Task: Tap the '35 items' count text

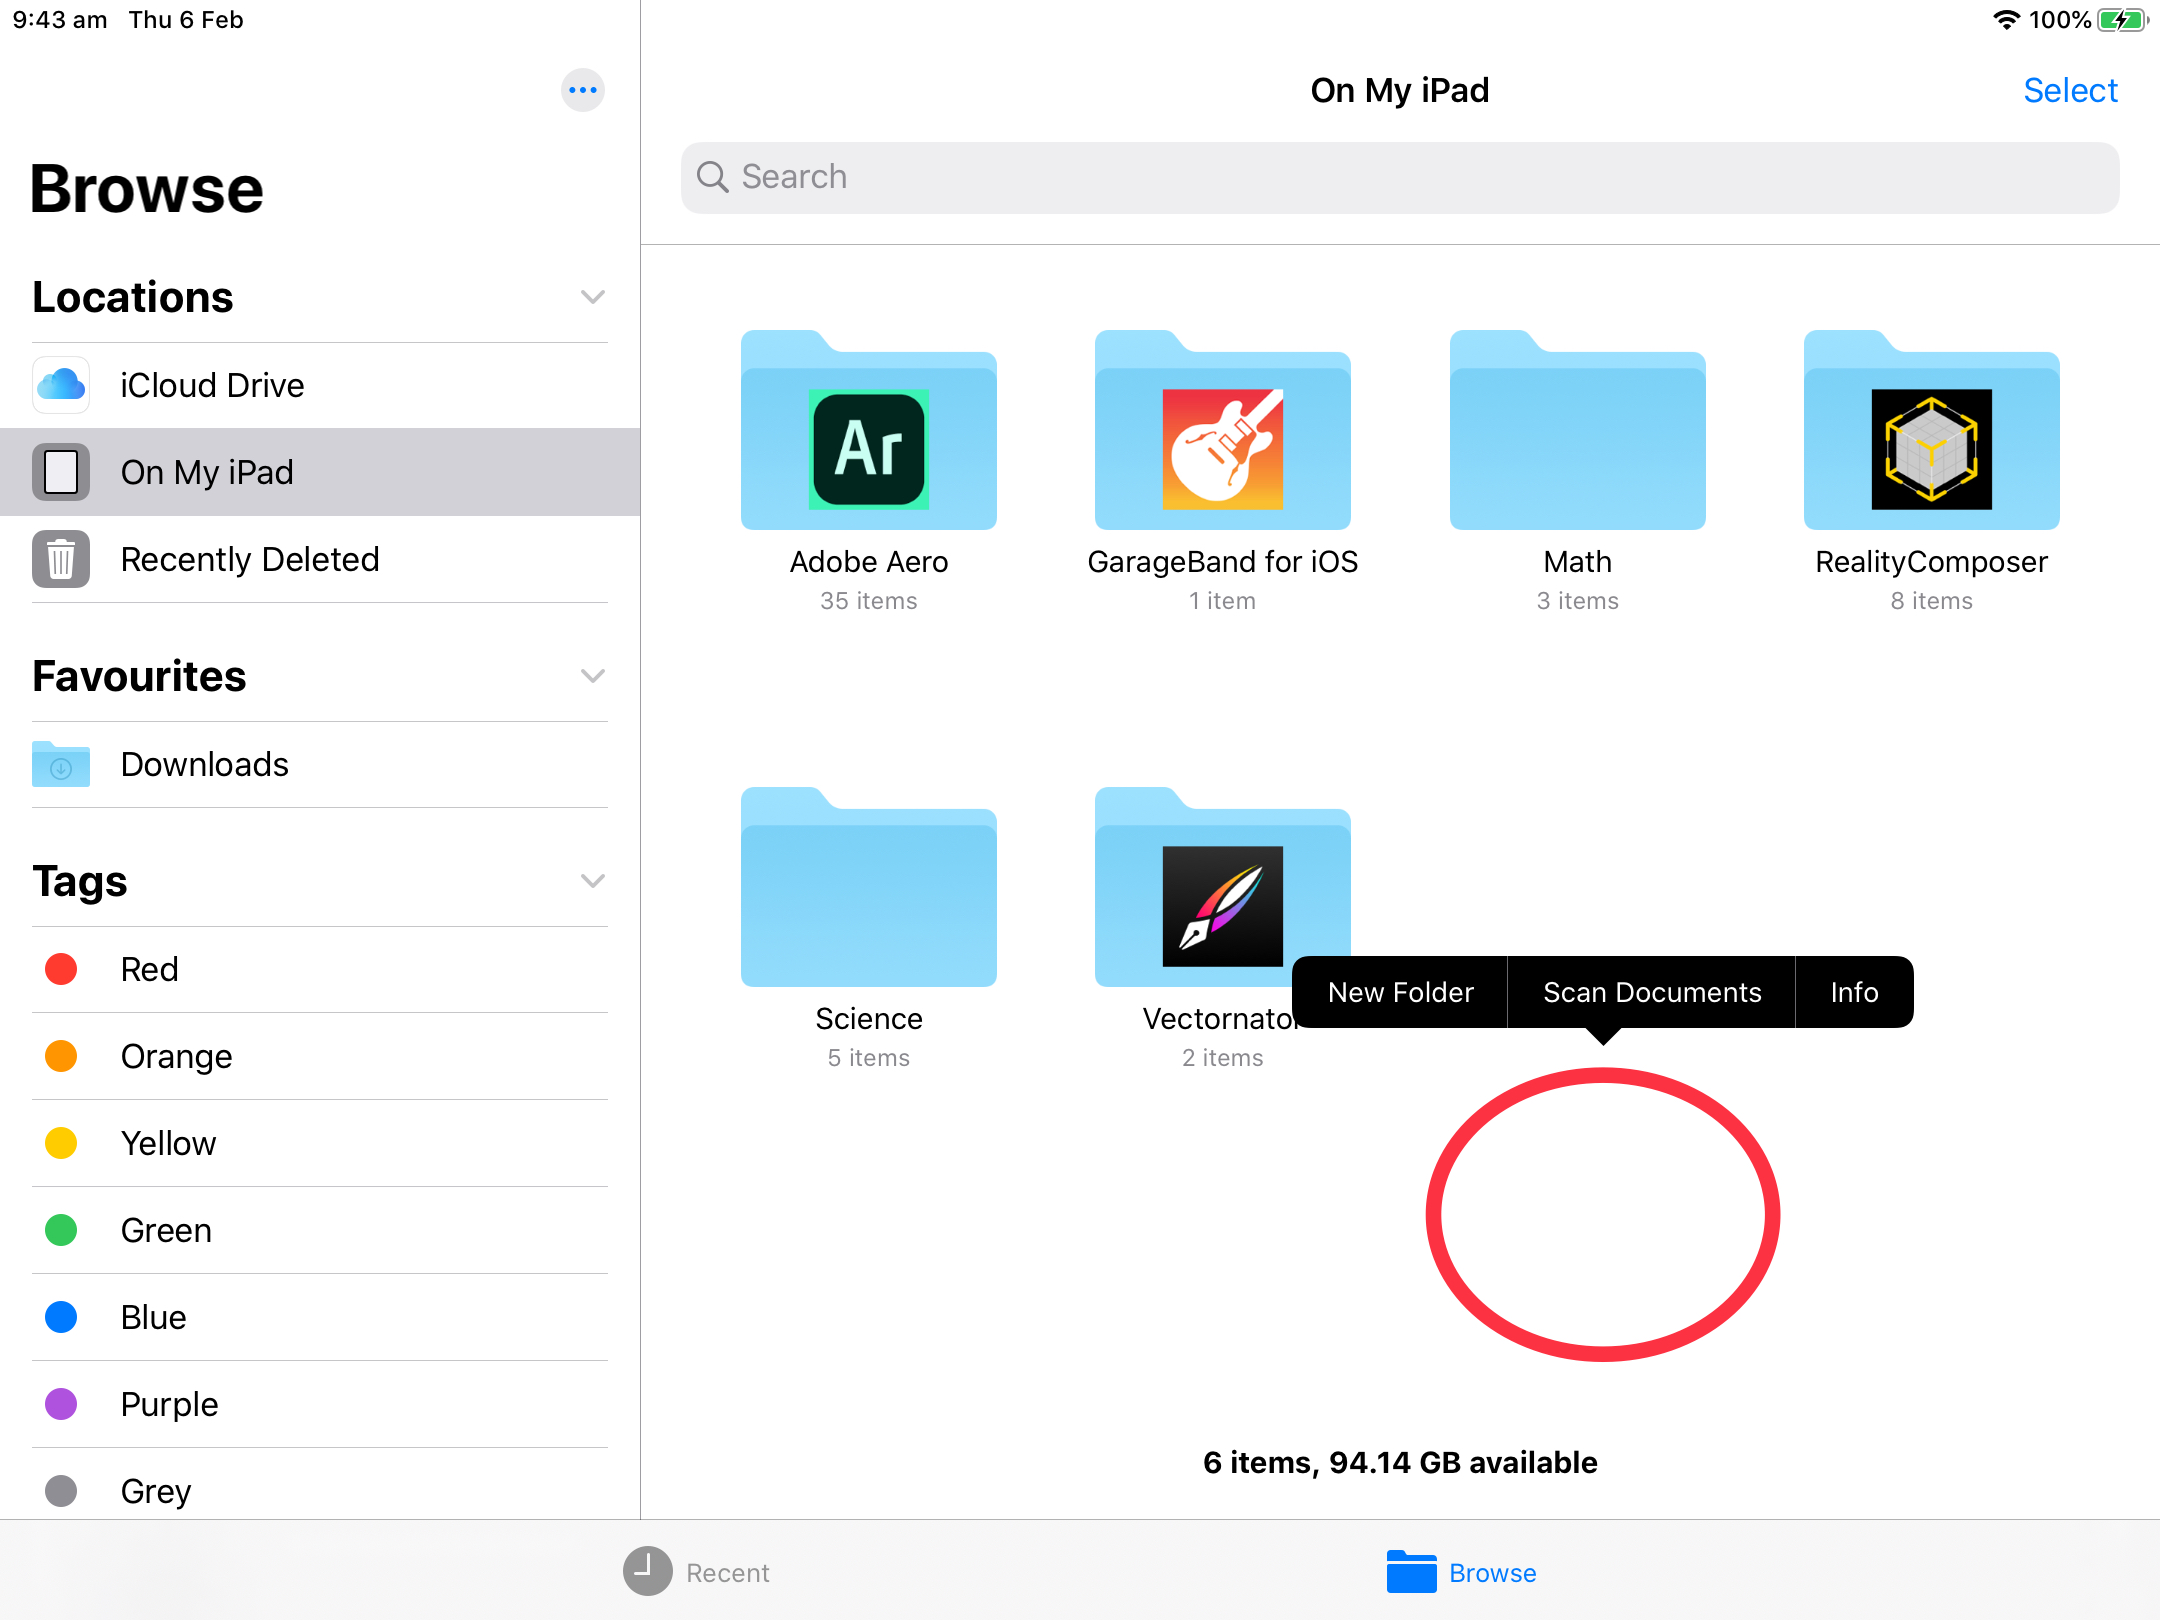Action: pos(869,601)
